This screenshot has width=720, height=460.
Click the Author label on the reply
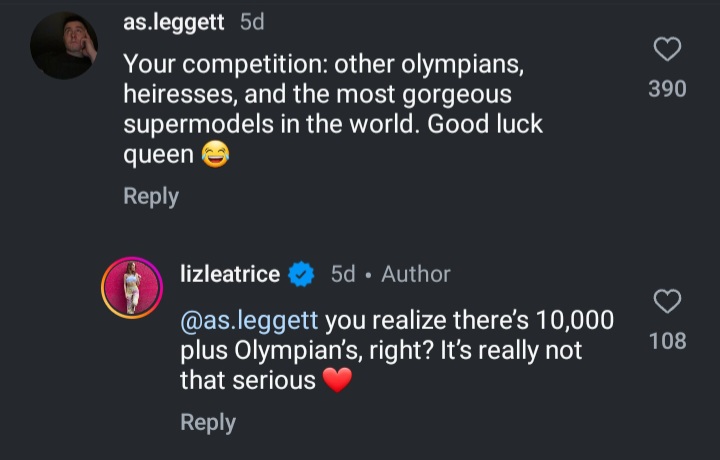[x=416, y=274]
